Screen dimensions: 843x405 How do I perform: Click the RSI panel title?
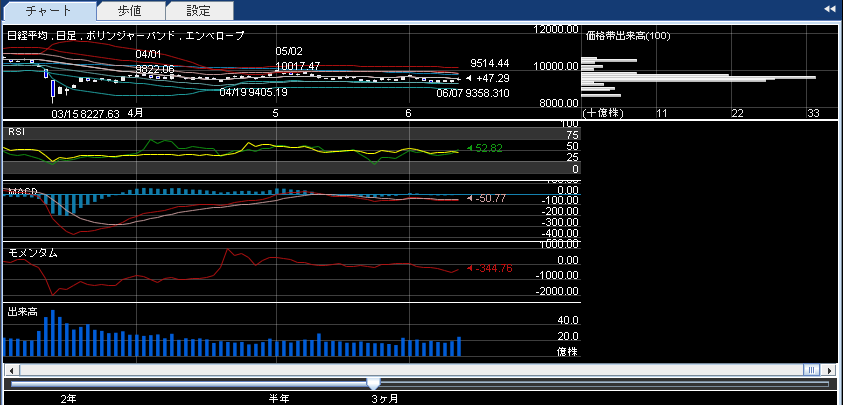tap(17, 132)
